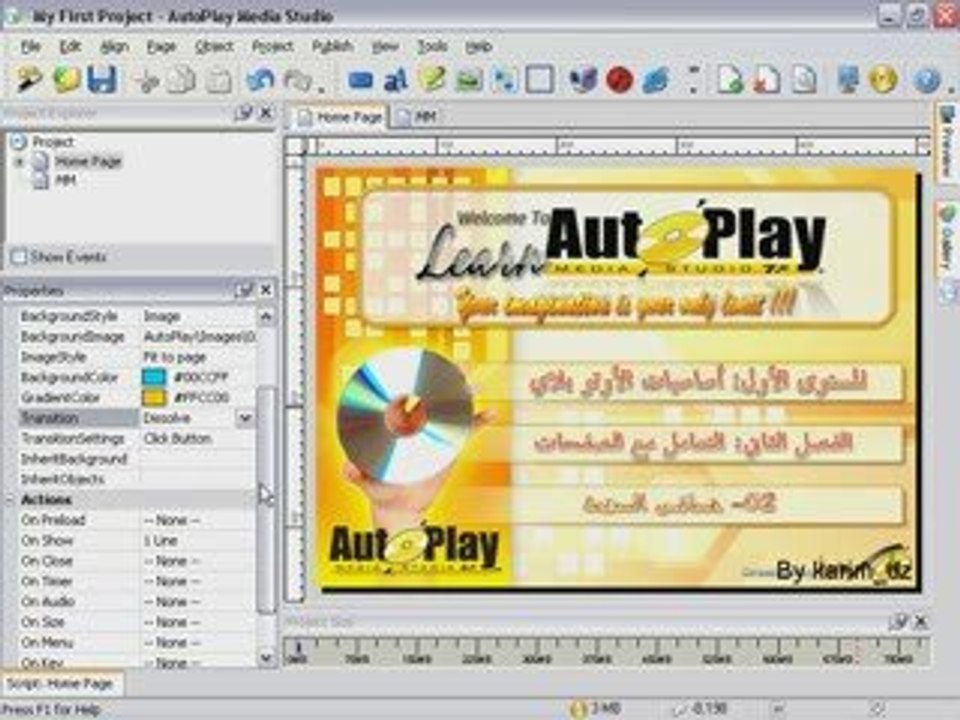This screenshot has height=720, width=960.
Task: Pin the Project Explorer panel
Action: pyautogui.click(x=243, y=113)
